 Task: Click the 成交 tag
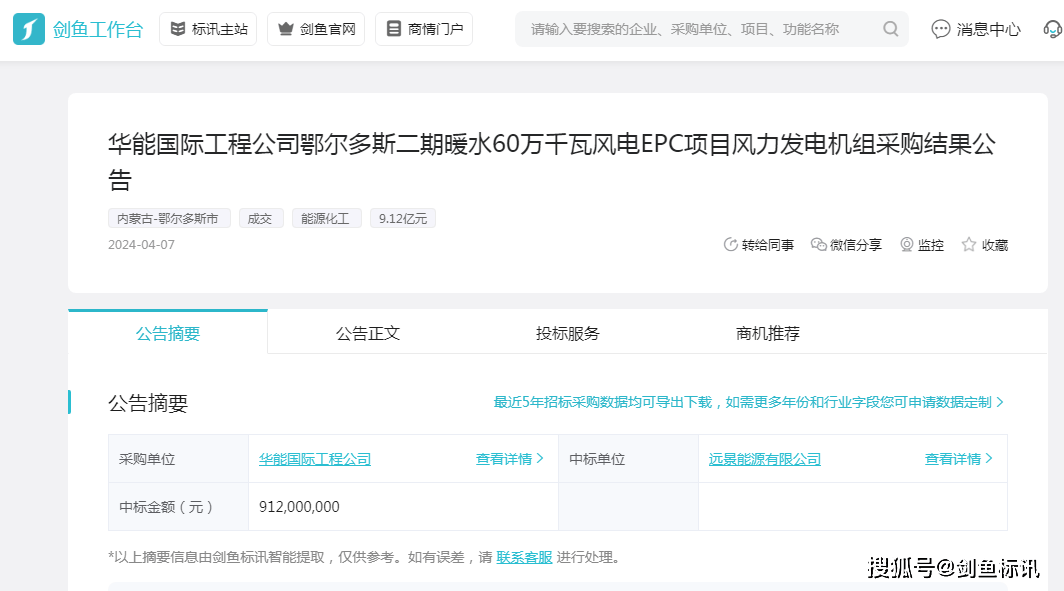[x=261, y=218]
